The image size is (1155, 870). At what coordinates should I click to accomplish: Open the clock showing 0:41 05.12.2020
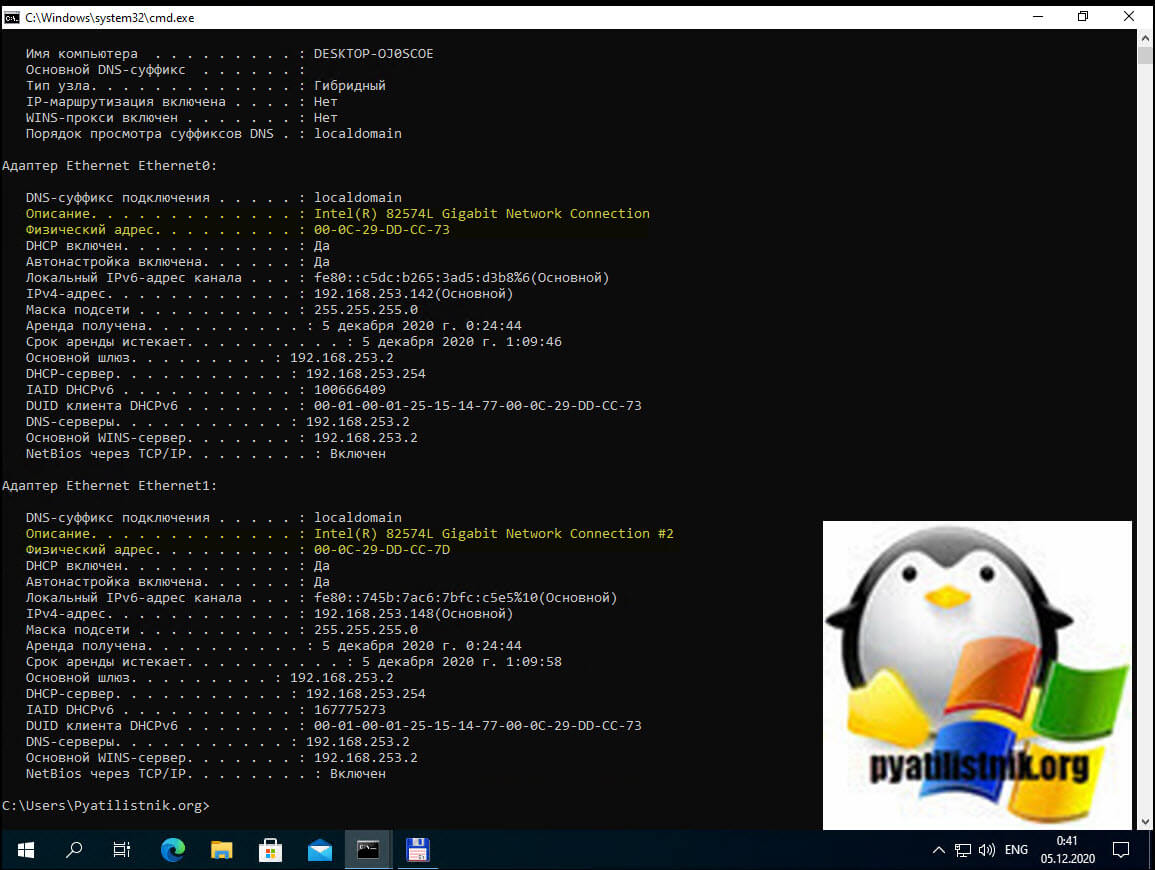(1067, 850)
